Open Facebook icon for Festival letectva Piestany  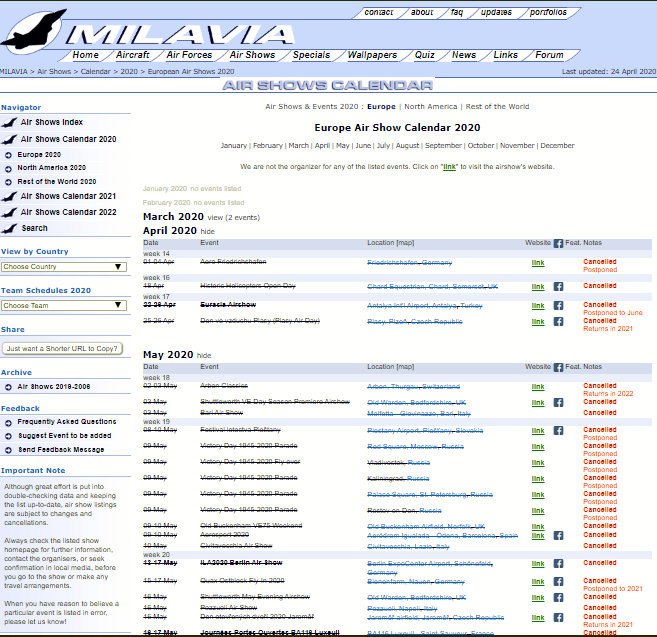(x=558, y=430)
